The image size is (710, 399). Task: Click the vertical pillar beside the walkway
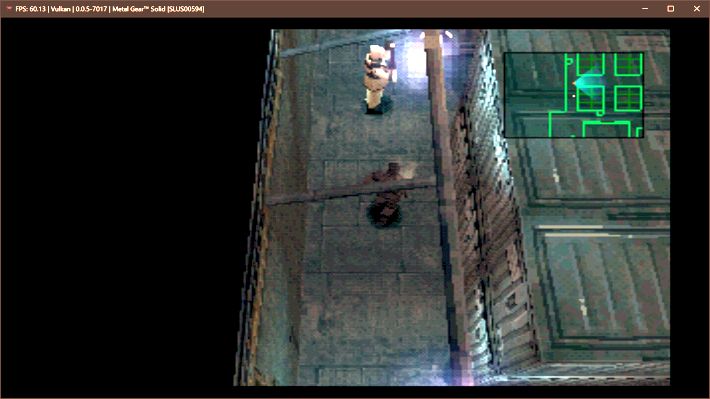[x=445, y=204]
